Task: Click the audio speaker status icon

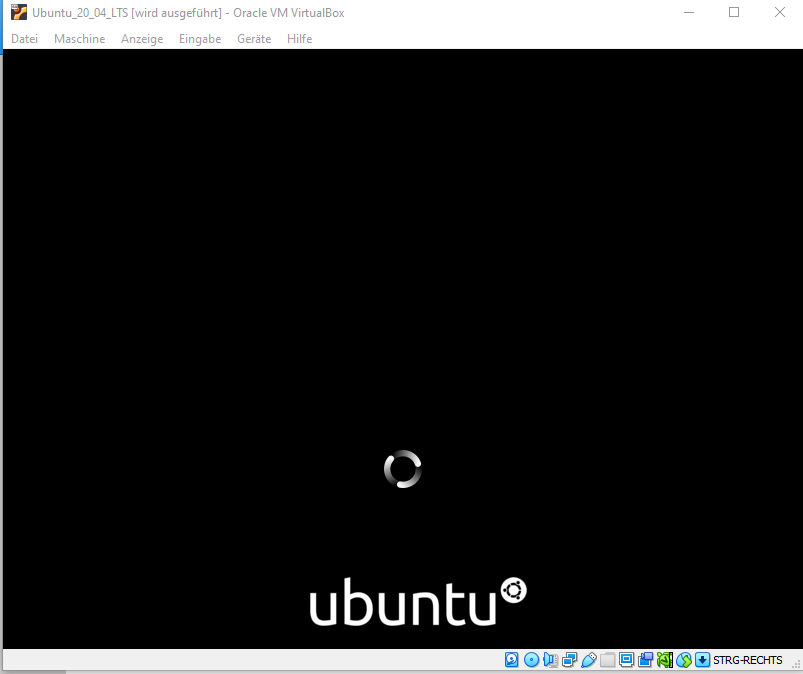Action: point(551,660)
